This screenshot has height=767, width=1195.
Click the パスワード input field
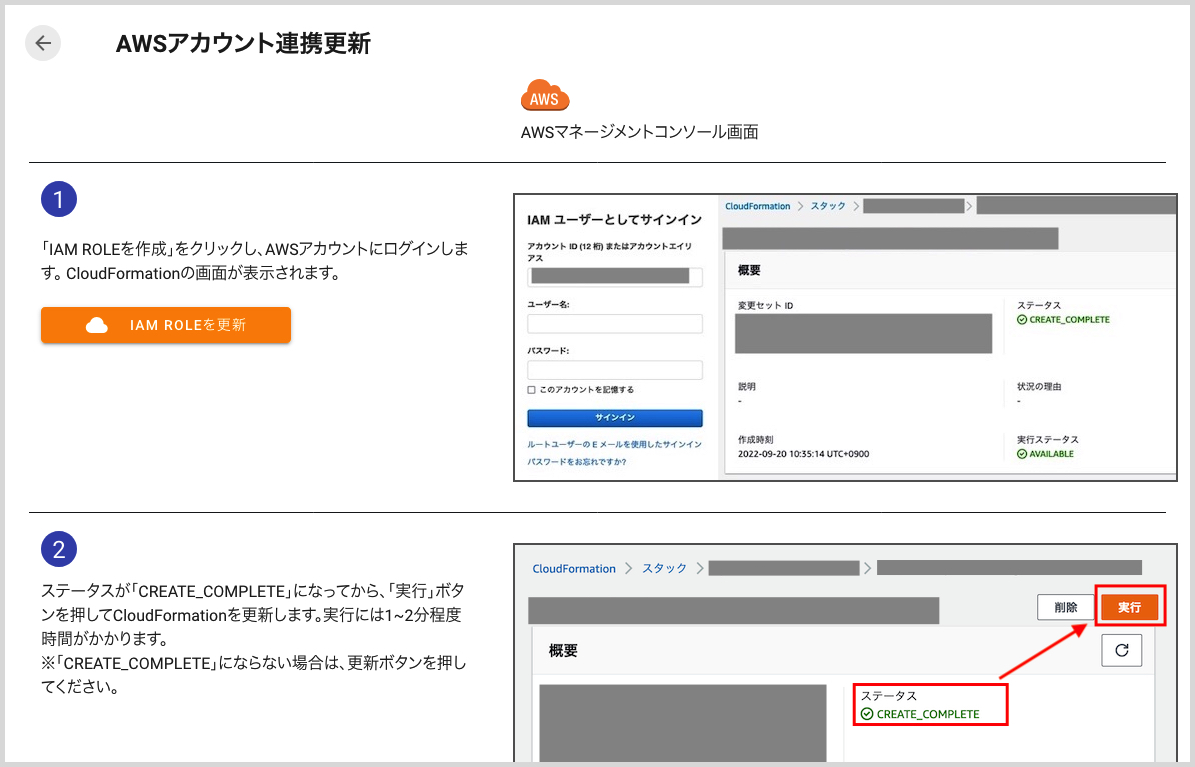coord(614,370)
